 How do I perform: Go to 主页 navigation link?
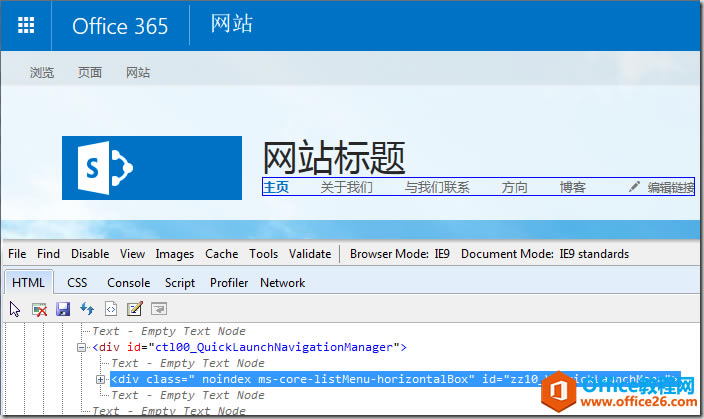(x=276, y=187)
